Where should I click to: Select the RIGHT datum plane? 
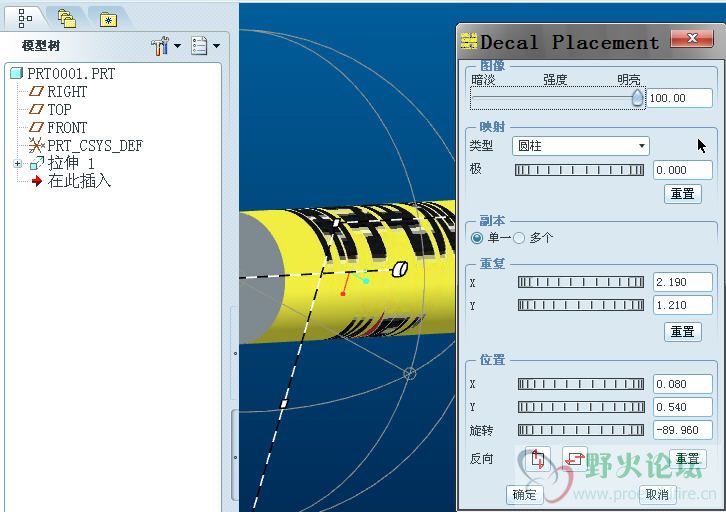click(67, 92)
